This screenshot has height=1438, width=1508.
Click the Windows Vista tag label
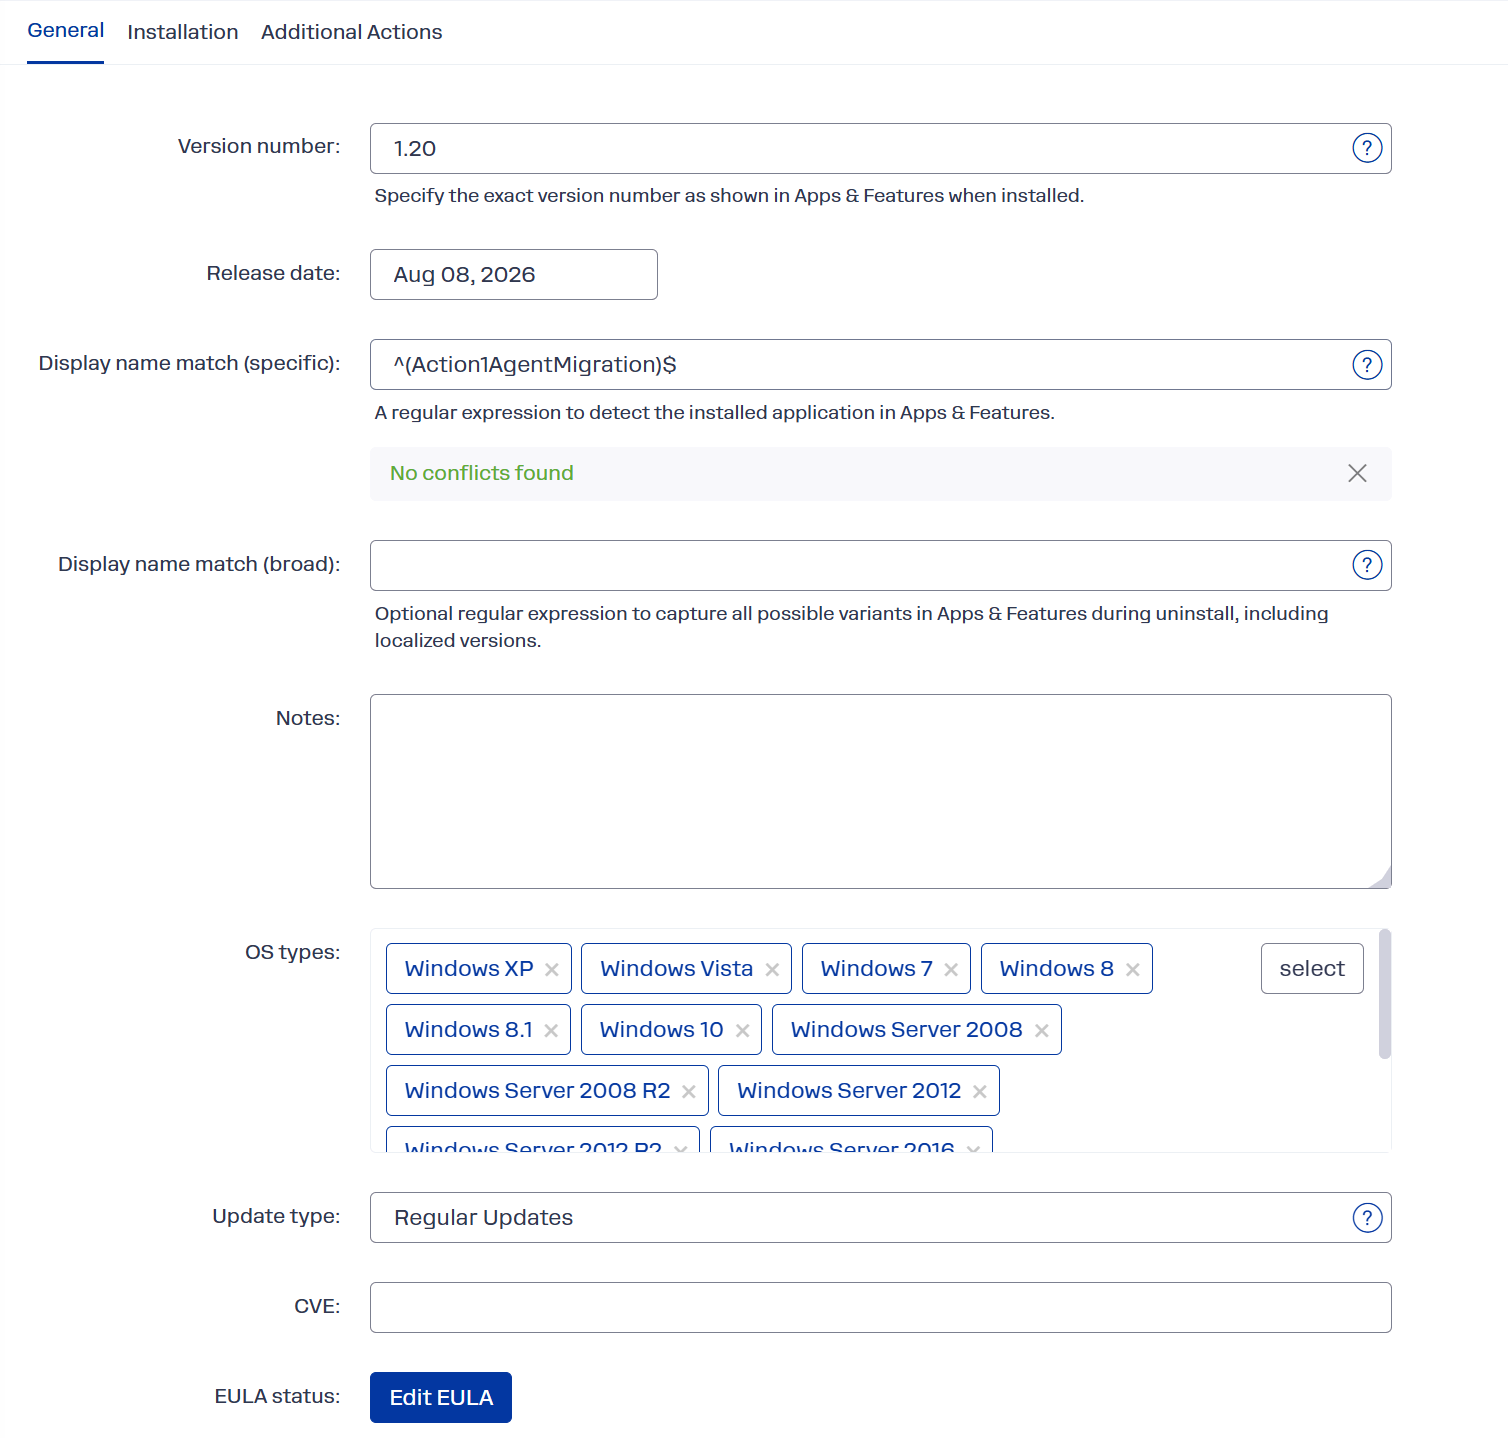point(676,968)
